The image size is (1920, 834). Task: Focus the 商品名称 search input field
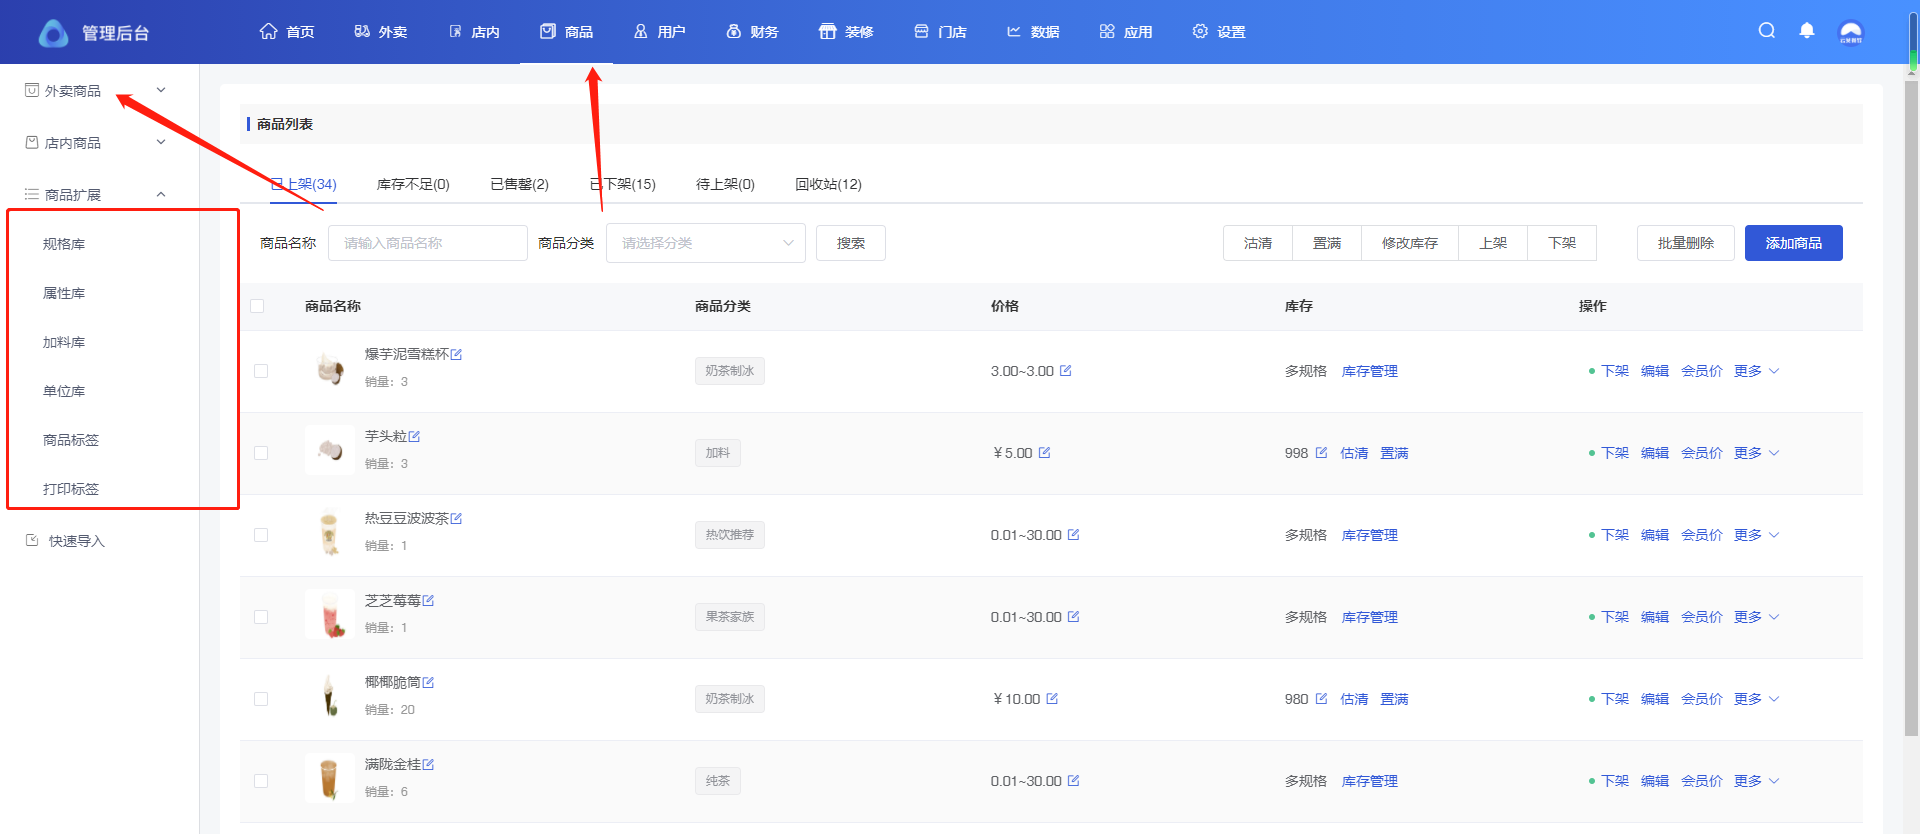tap(427, 243)
